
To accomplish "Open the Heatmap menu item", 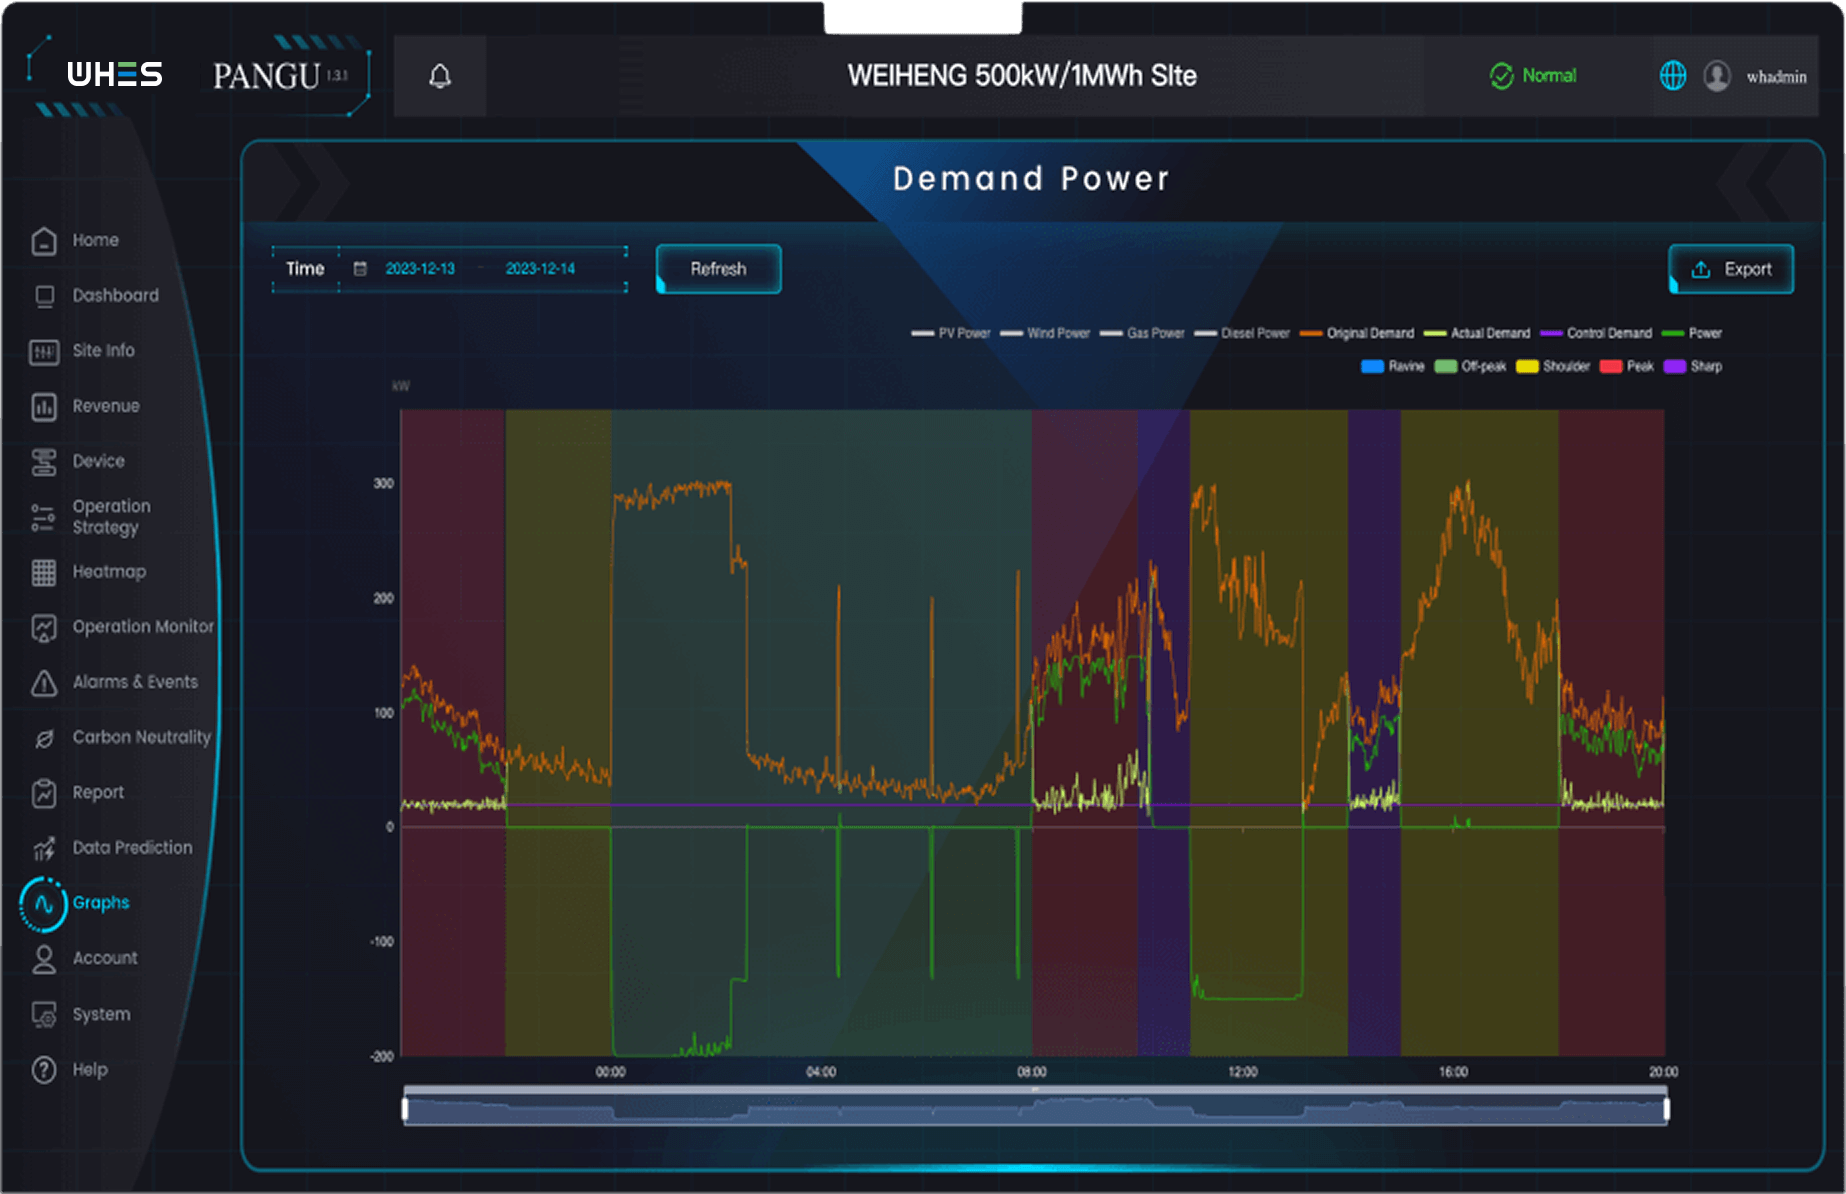I will click(x=109, y=571).
